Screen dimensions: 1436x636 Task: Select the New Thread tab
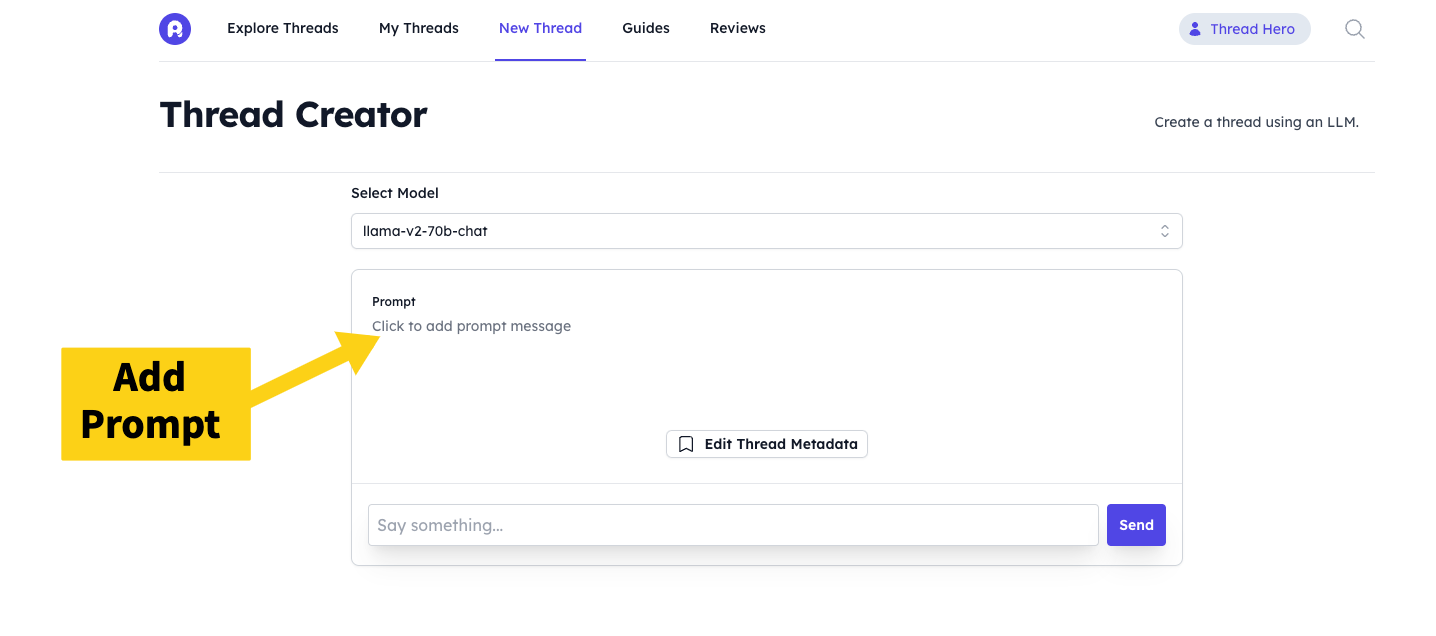click(x=540, y=28)
